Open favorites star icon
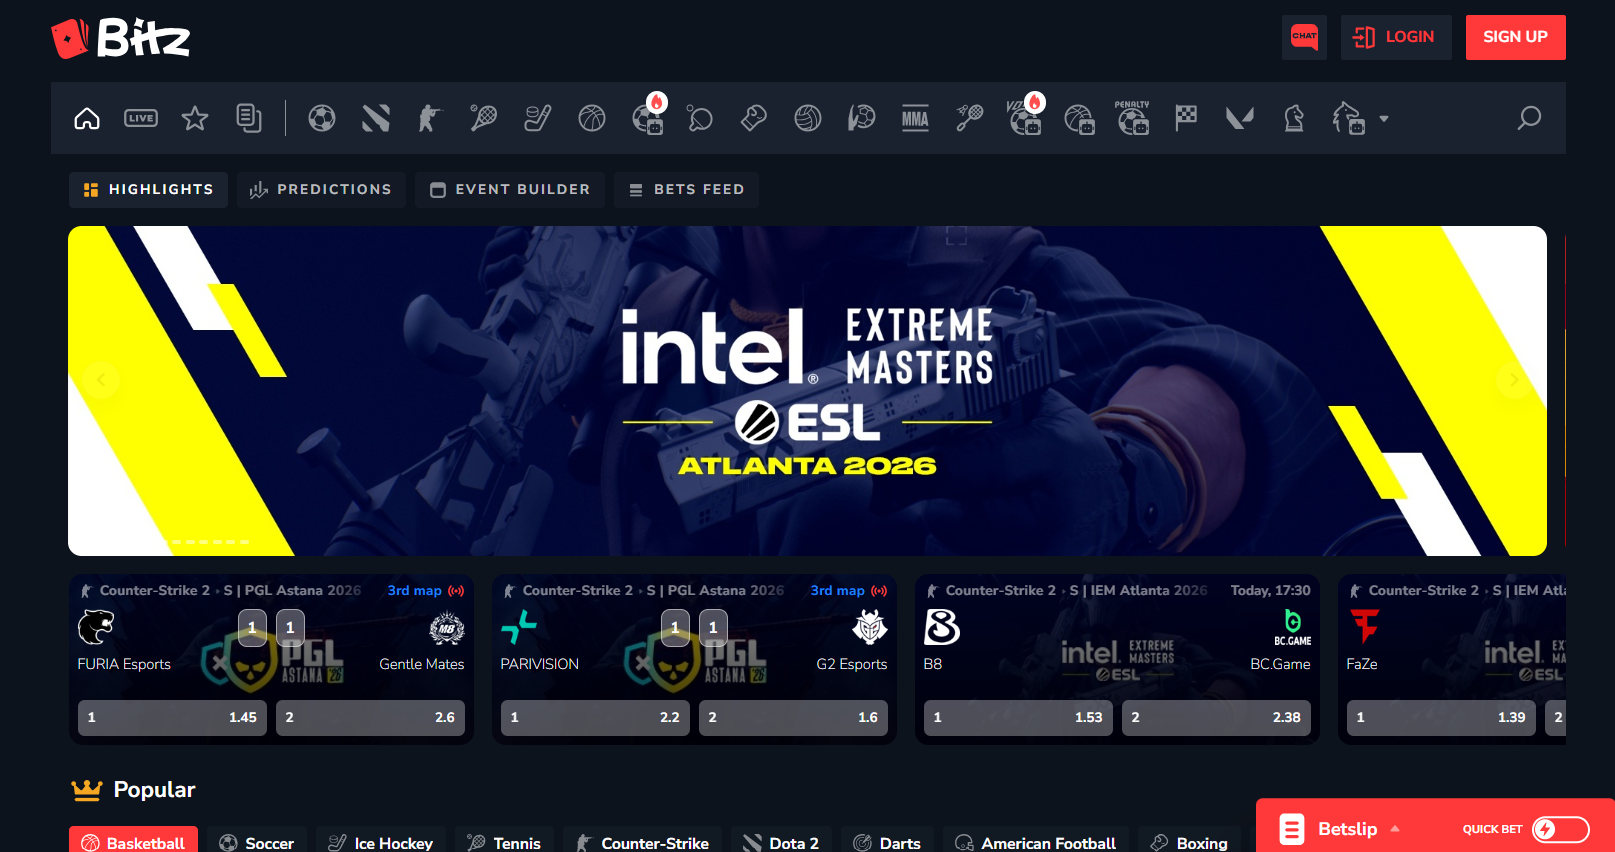This screenshot has height=852, width=1615. click(195, 118)
